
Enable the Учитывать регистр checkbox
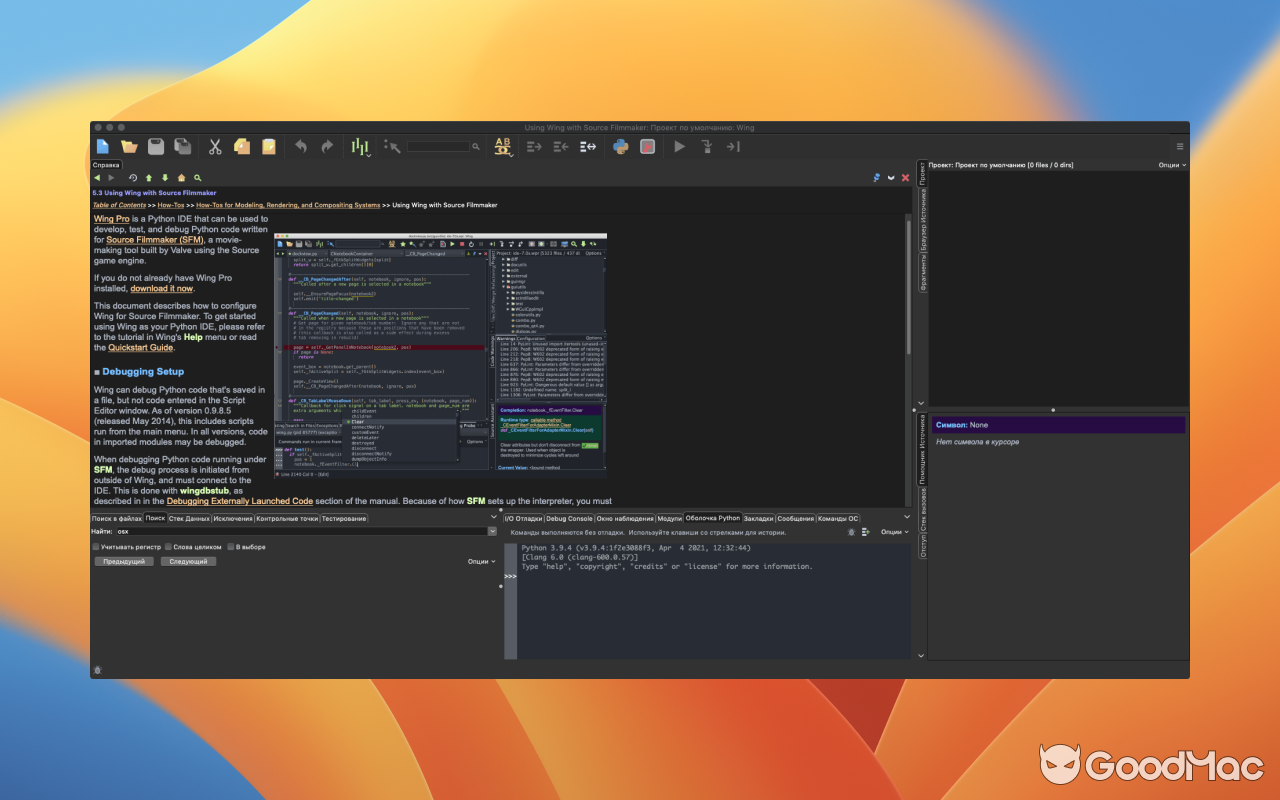tap(96, 546)
